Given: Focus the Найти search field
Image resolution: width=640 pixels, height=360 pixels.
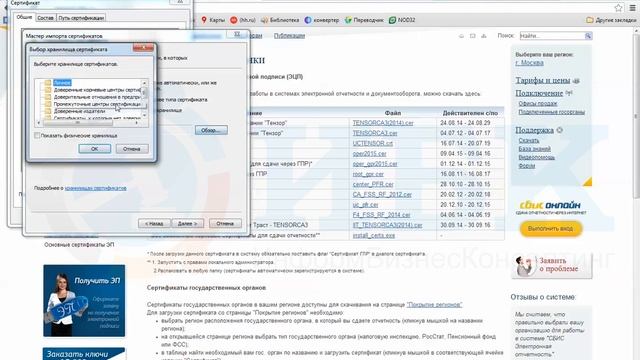Looking at the screenshot, I should point(552,36).
